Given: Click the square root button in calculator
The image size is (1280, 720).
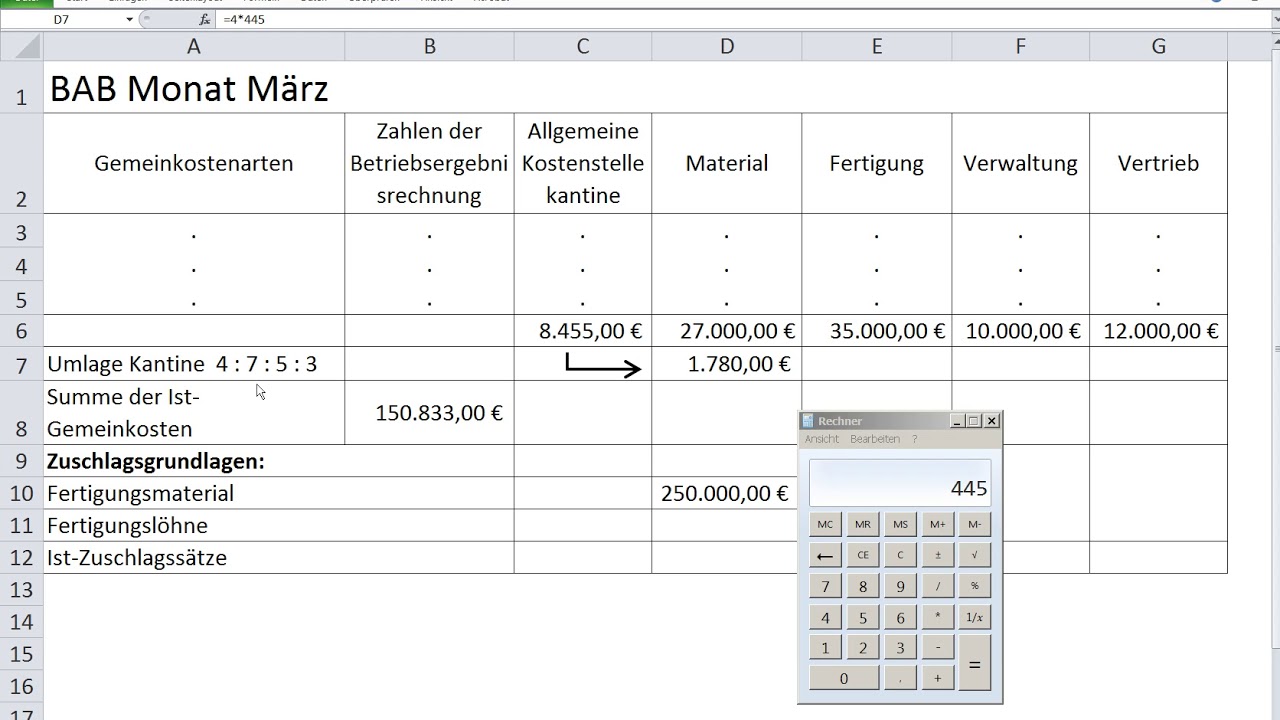Looking at the screenshot, I should click(975, 555).
